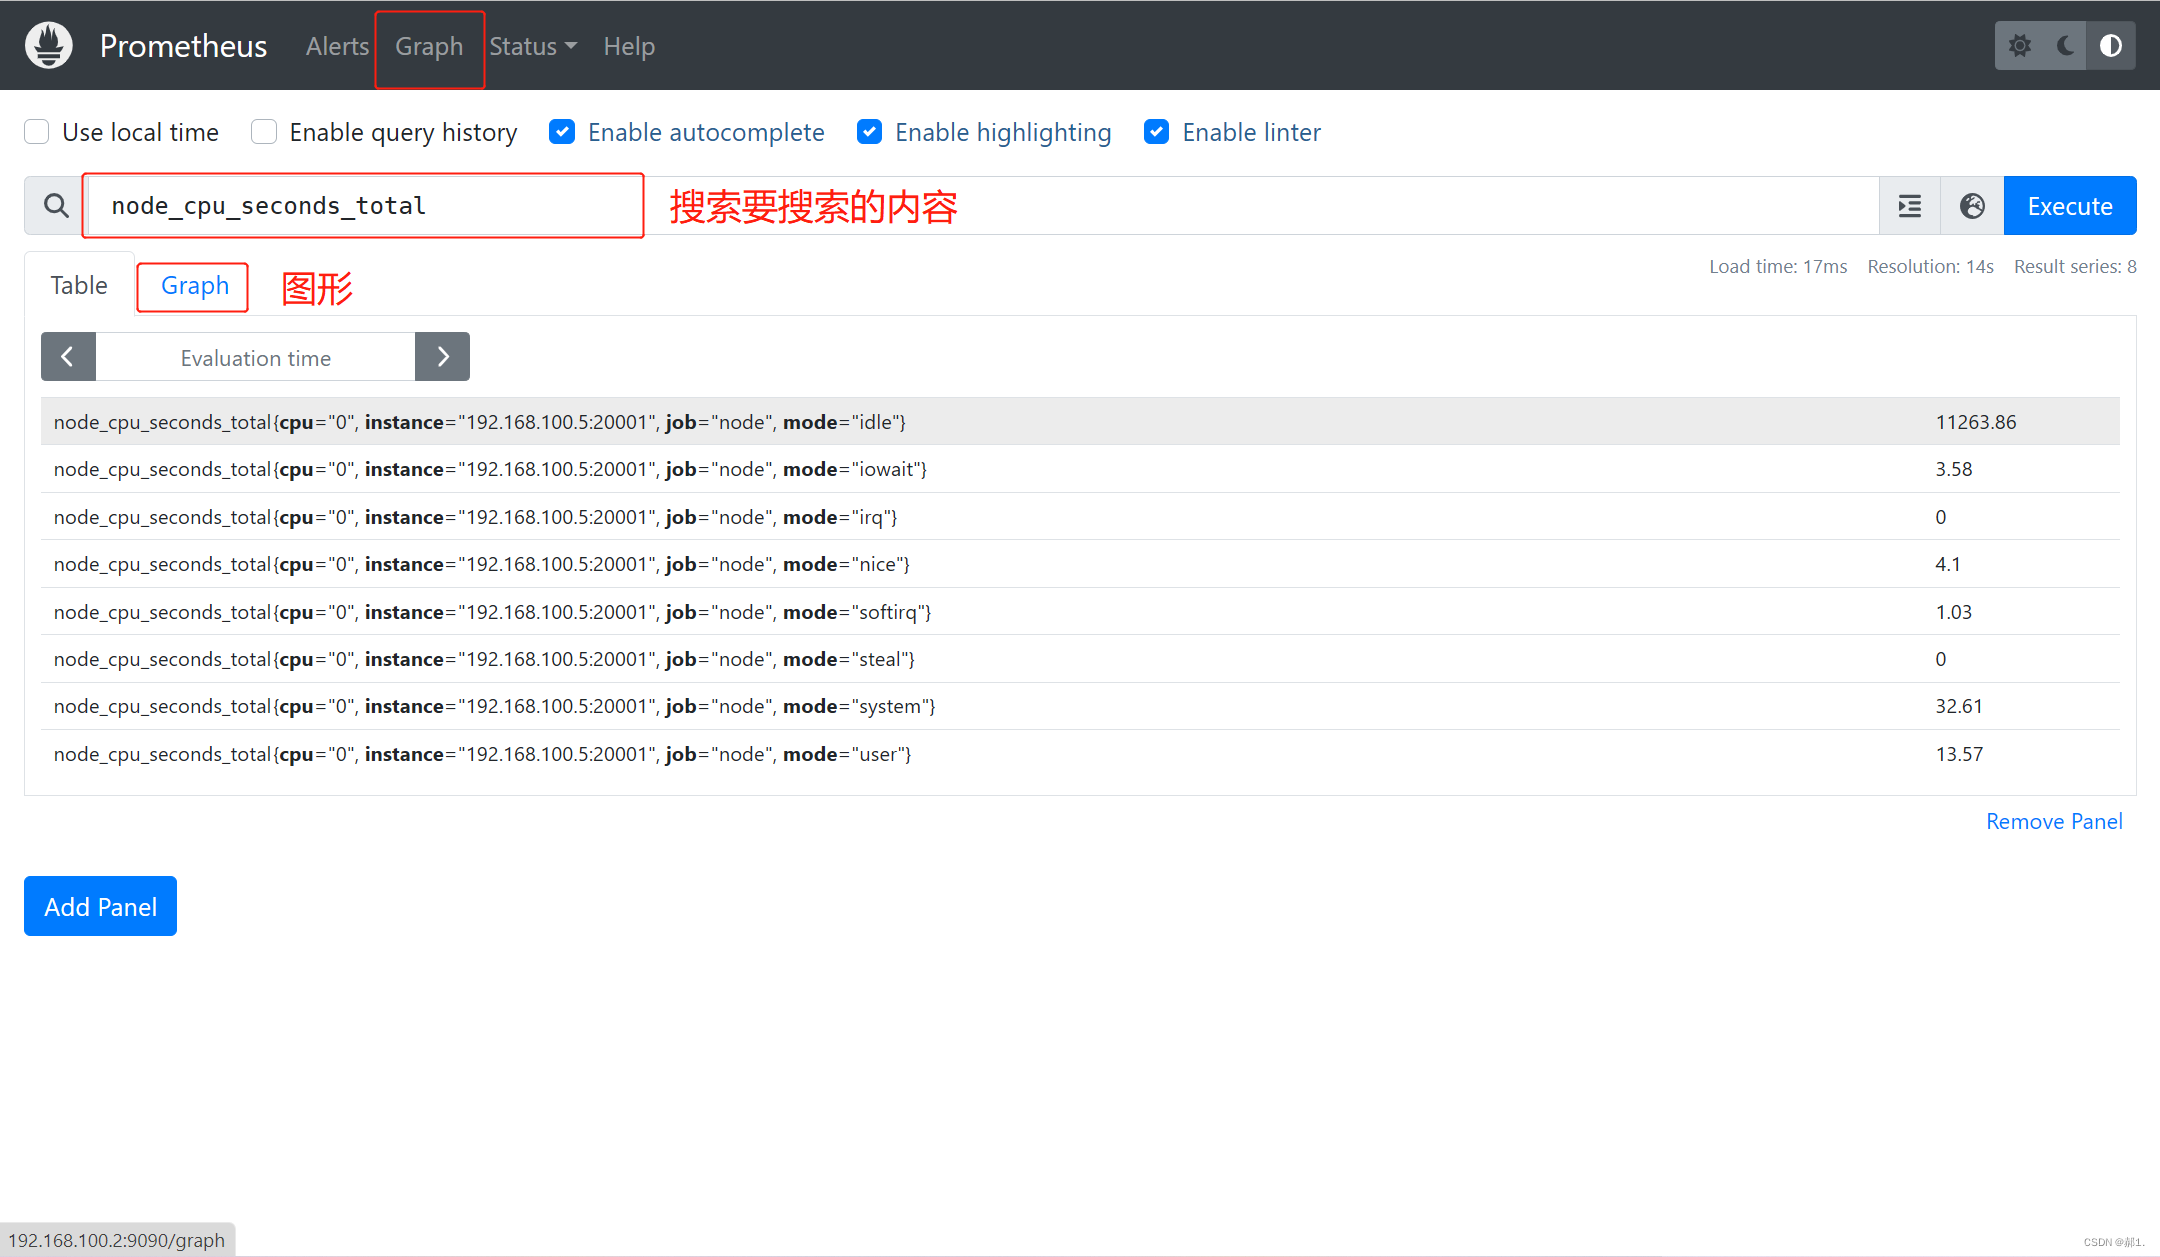Enable the Use local time checkbox
The width and height of the screenshot is (2160, 1257).
[36, 131]
